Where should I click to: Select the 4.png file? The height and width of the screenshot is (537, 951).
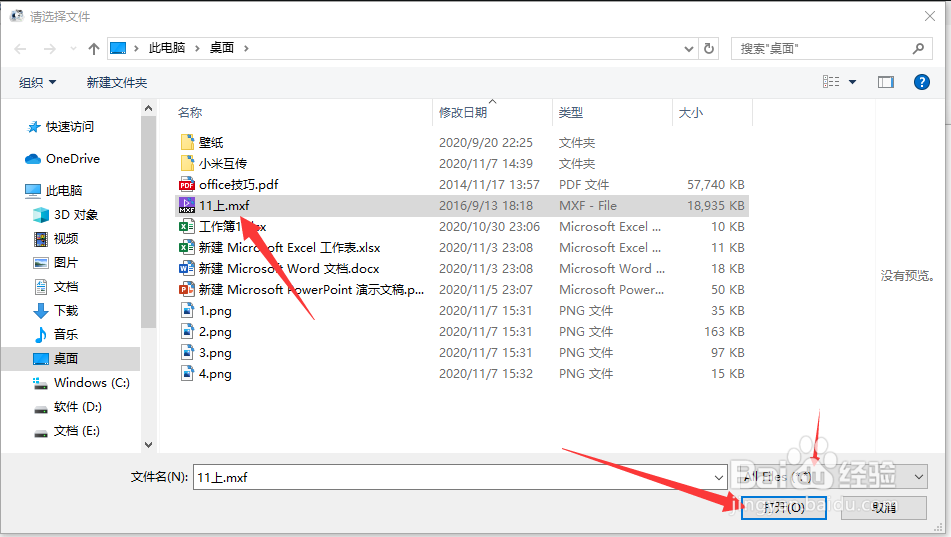(x=215, y=374)
